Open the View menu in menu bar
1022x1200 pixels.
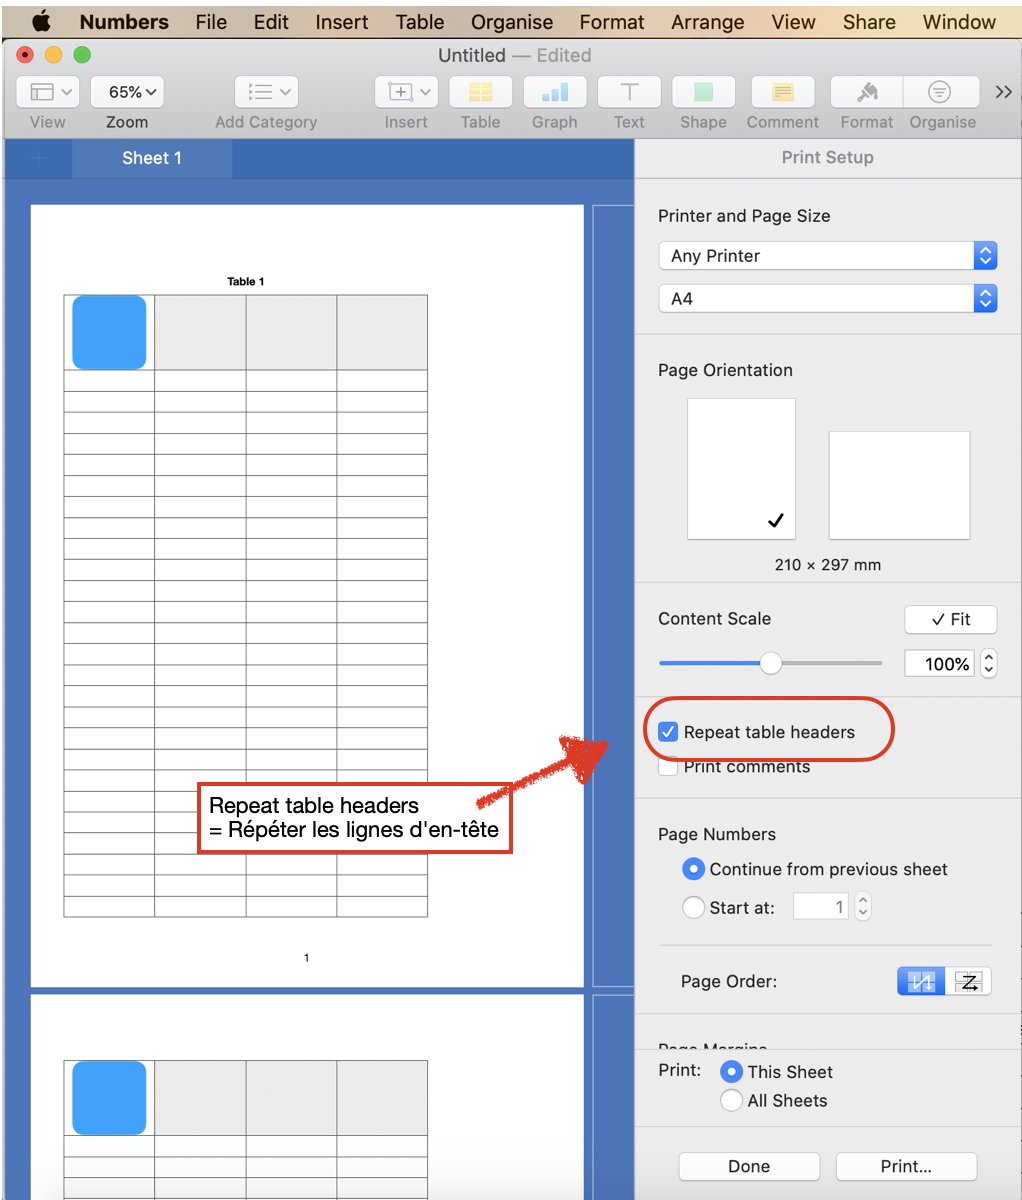794,22
